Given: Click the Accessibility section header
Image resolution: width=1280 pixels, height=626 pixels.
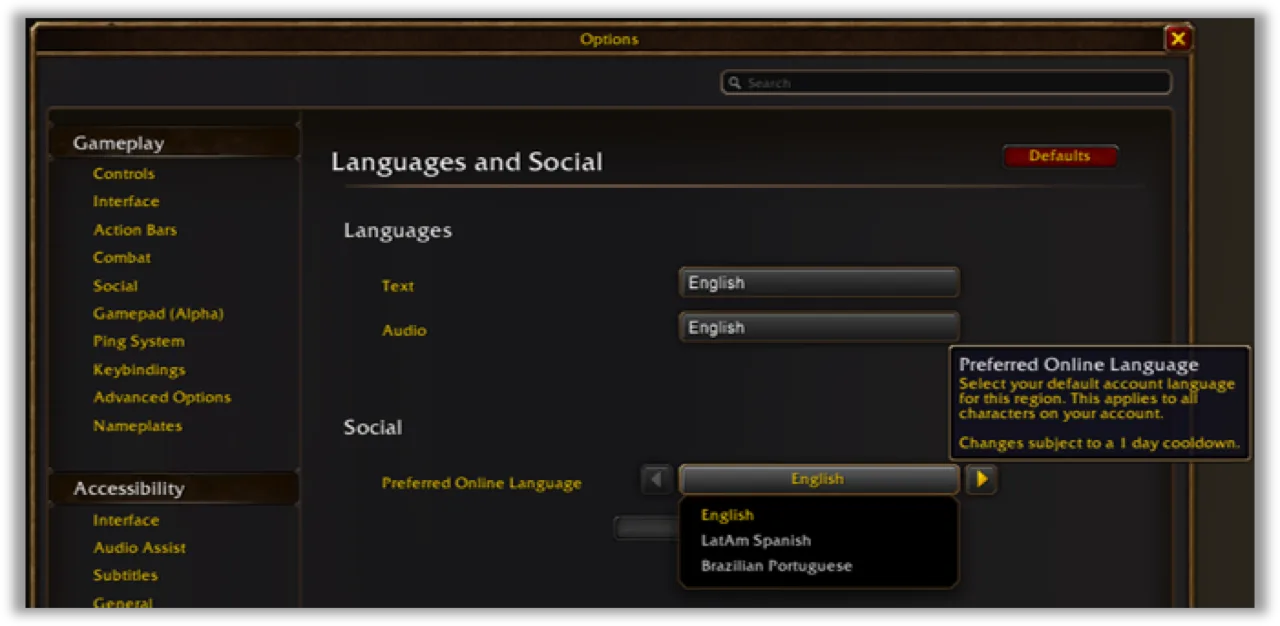Looking at the screenshot, I should coord(174,488).
